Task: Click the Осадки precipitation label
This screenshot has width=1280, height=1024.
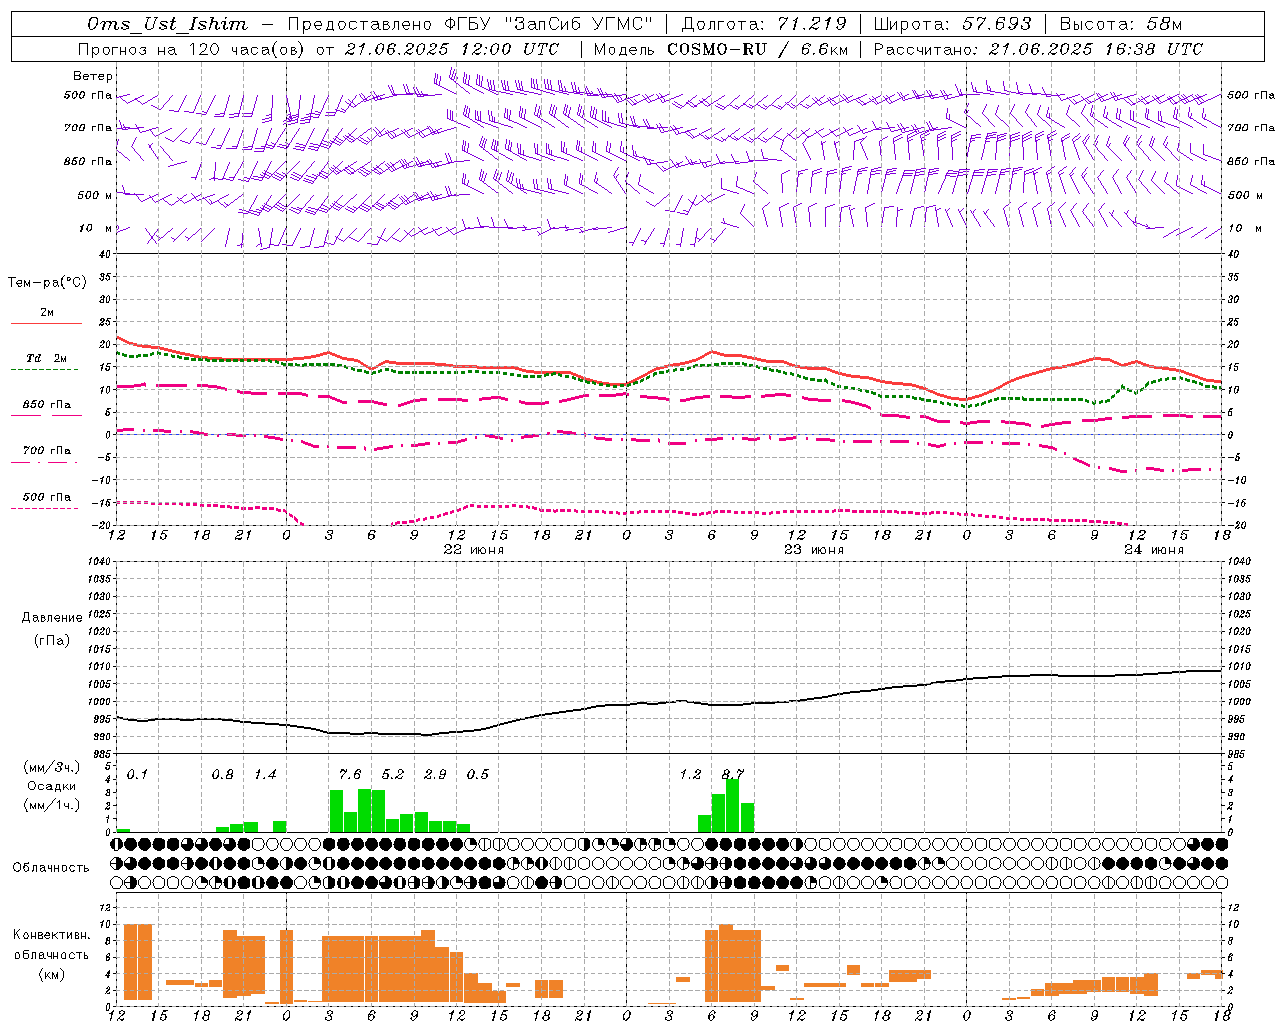Action: (51, 786)
